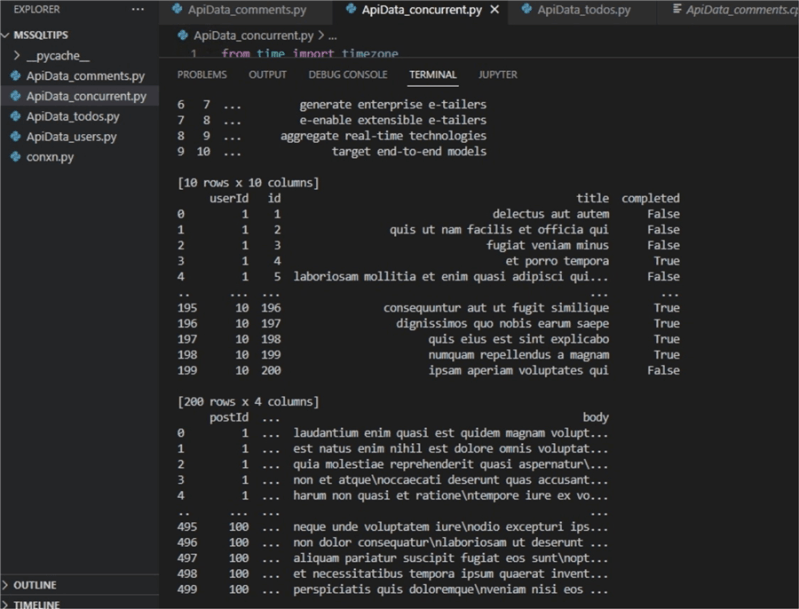This screenshot has height=609, width=799.
Task: Open ApiData_todos.py from the explorer
Action: (80, 116)
